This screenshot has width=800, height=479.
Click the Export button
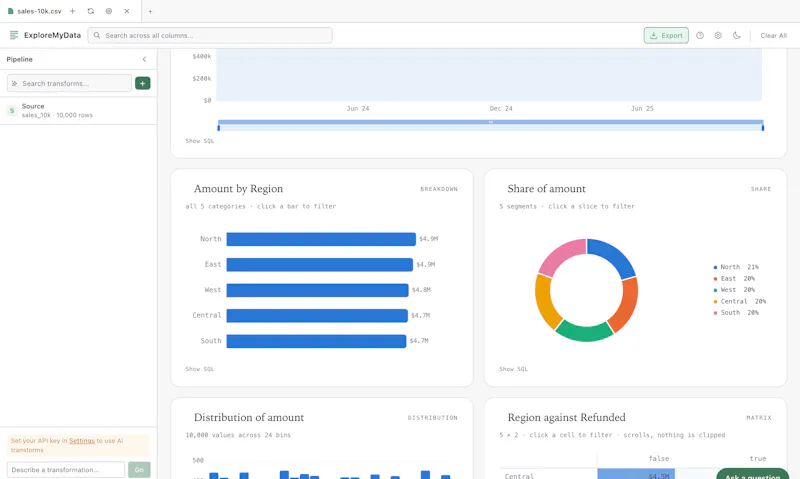tap(666, 35)
